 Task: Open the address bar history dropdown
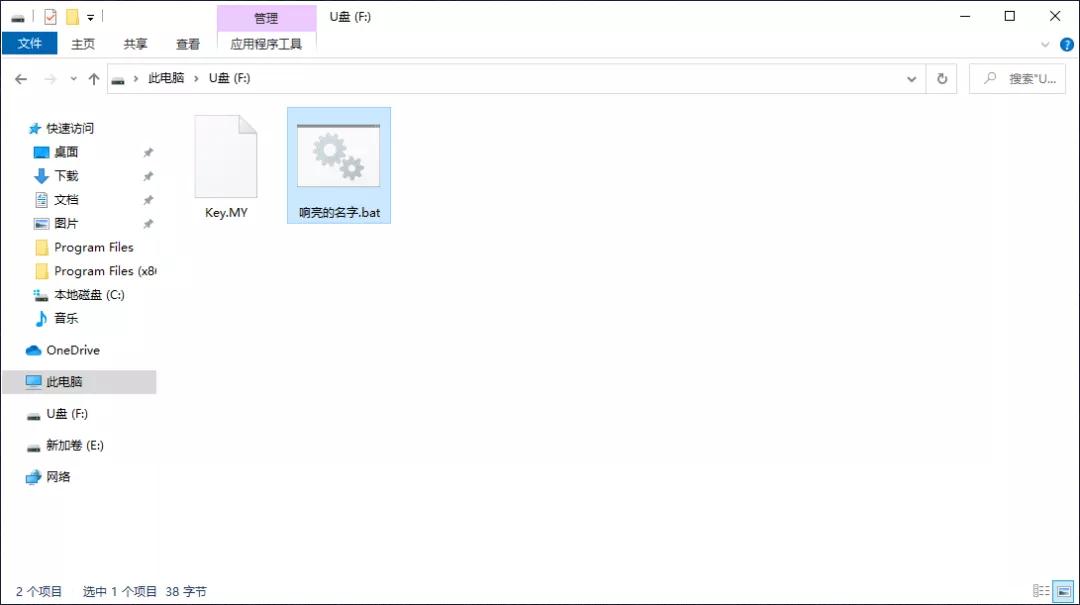tap(911, 77)
